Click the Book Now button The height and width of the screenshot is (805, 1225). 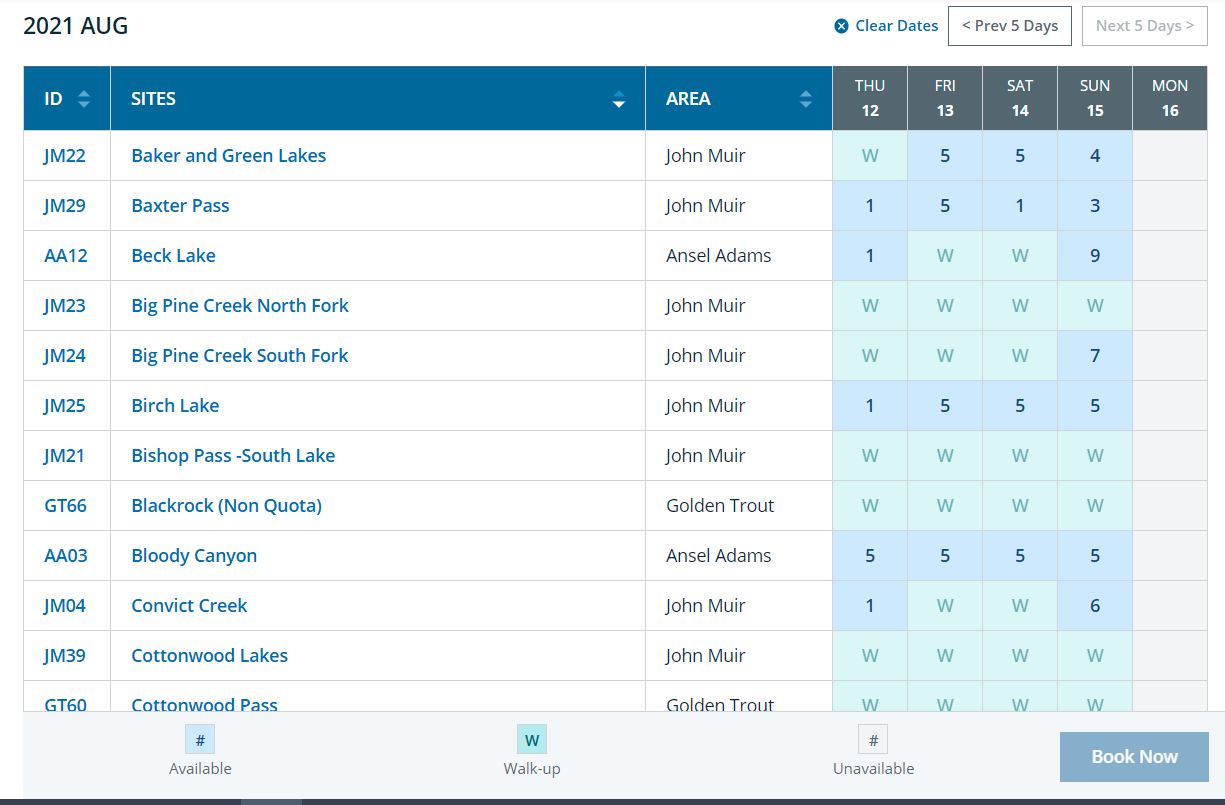(x=1134, y=757)
